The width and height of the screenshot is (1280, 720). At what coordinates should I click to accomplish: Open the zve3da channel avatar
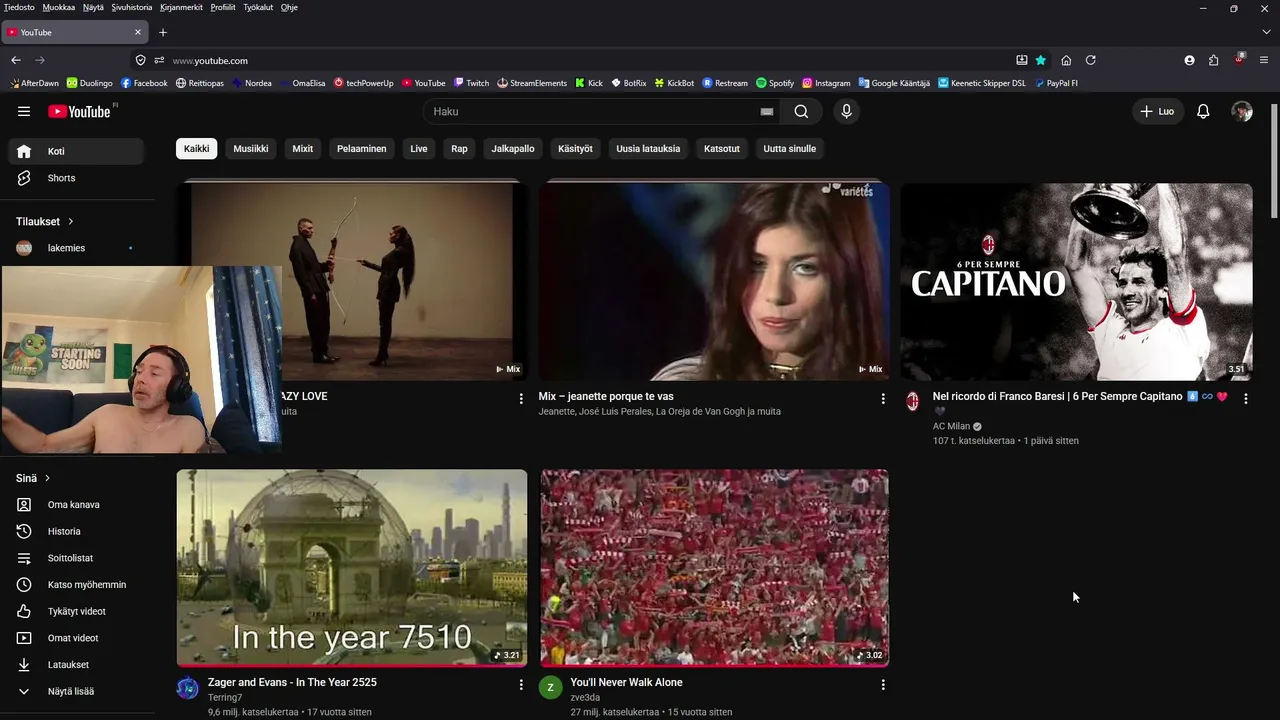pos(550,687)
